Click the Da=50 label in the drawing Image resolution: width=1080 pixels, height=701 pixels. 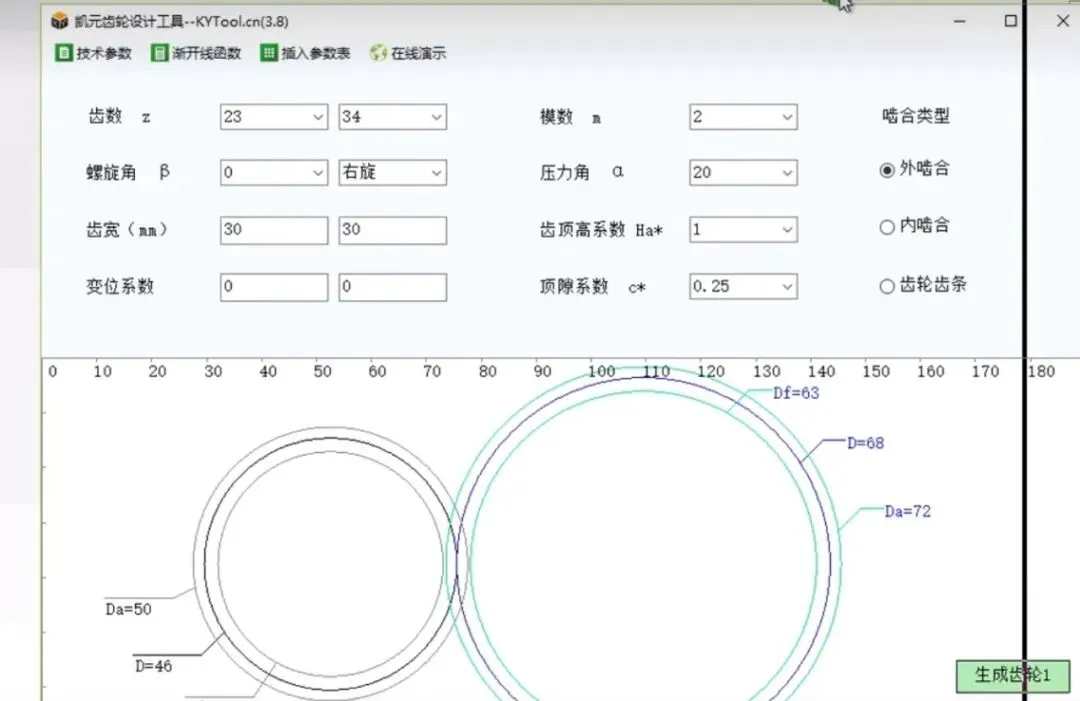[x=128, y=609]
